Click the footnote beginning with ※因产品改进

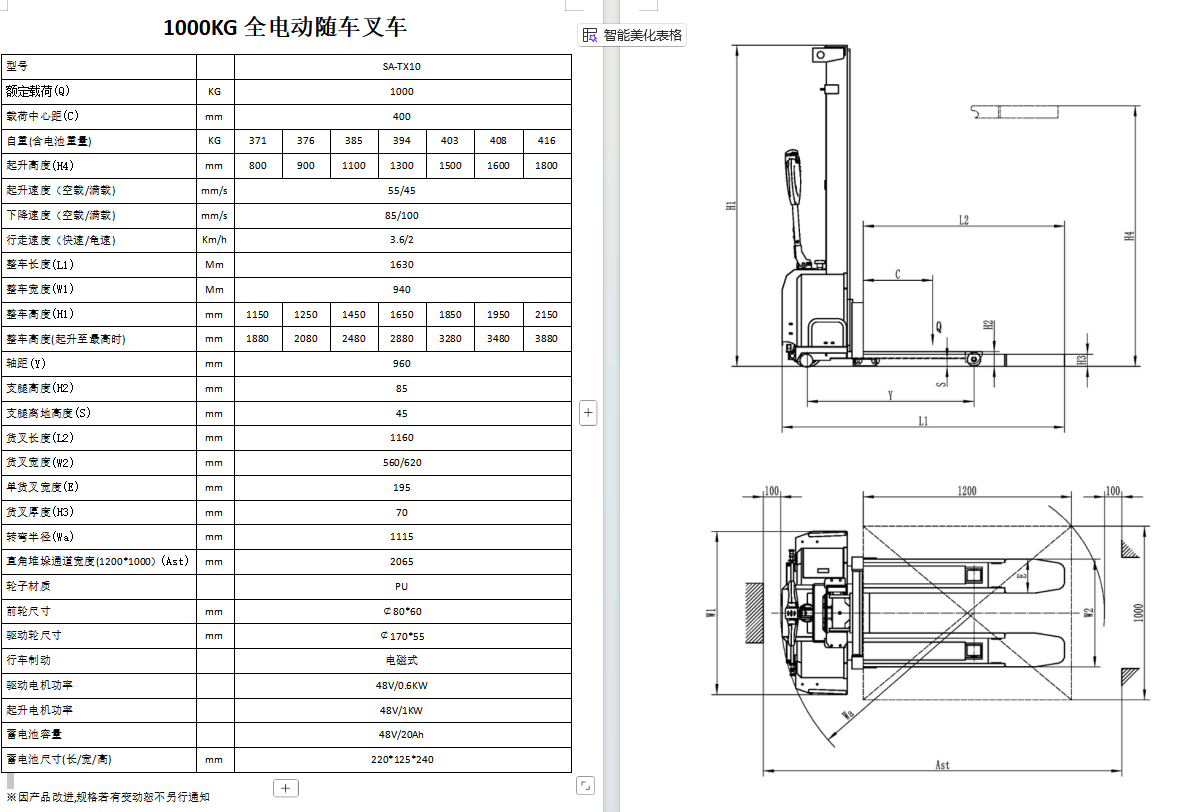click(108, 796)
